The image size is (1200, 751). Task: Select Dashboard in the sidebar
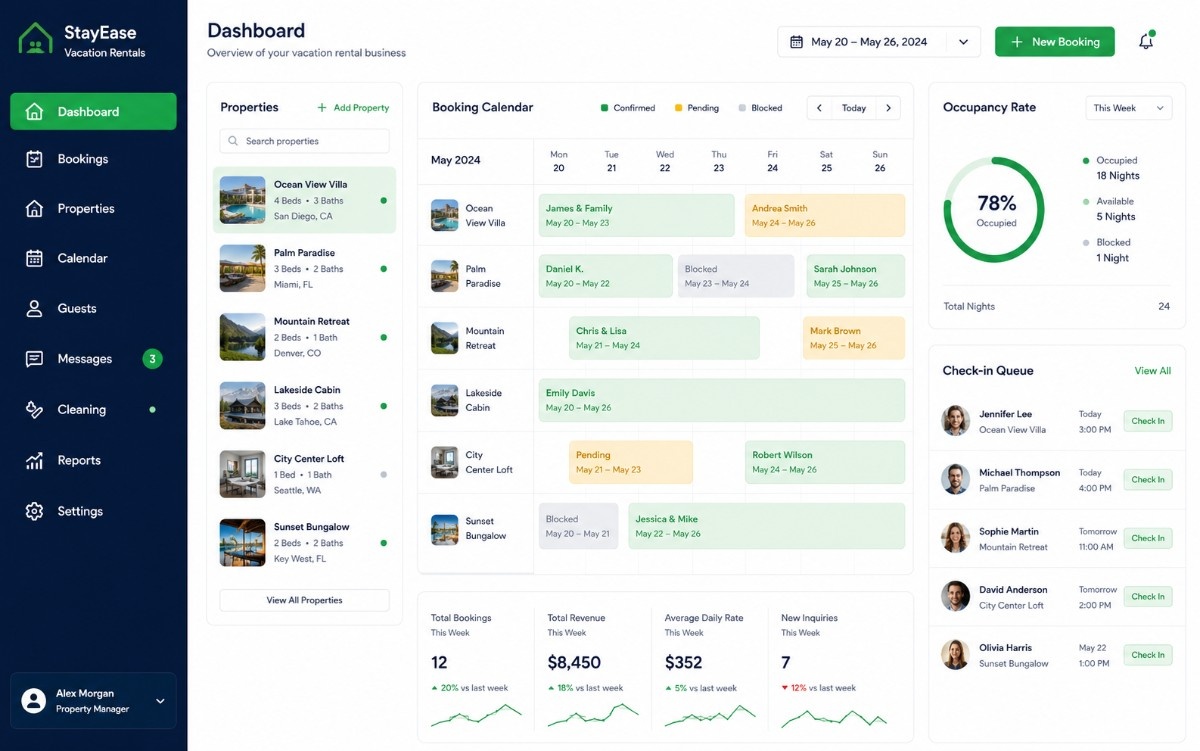93,111
